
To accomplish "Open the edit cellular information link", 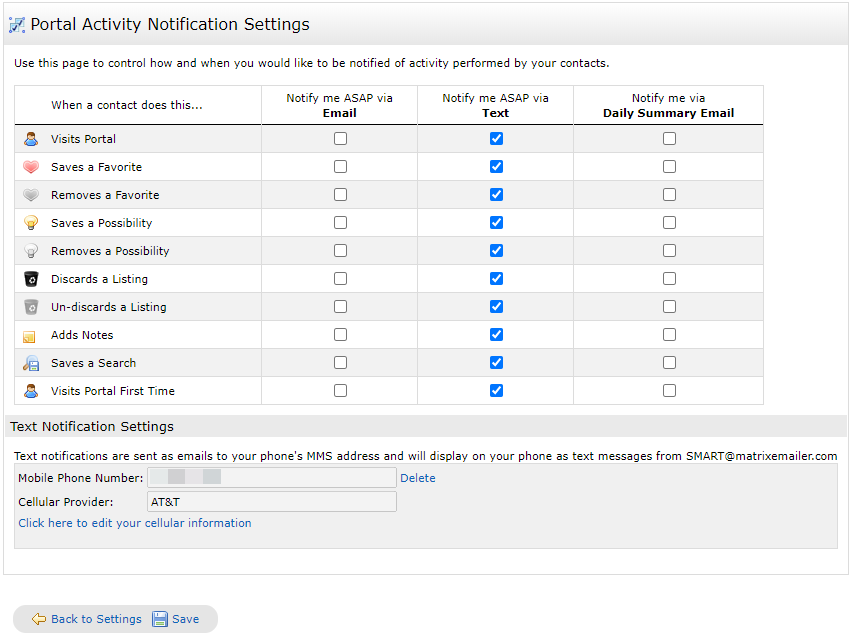I will pyautogui.click(x=135, y=523).
